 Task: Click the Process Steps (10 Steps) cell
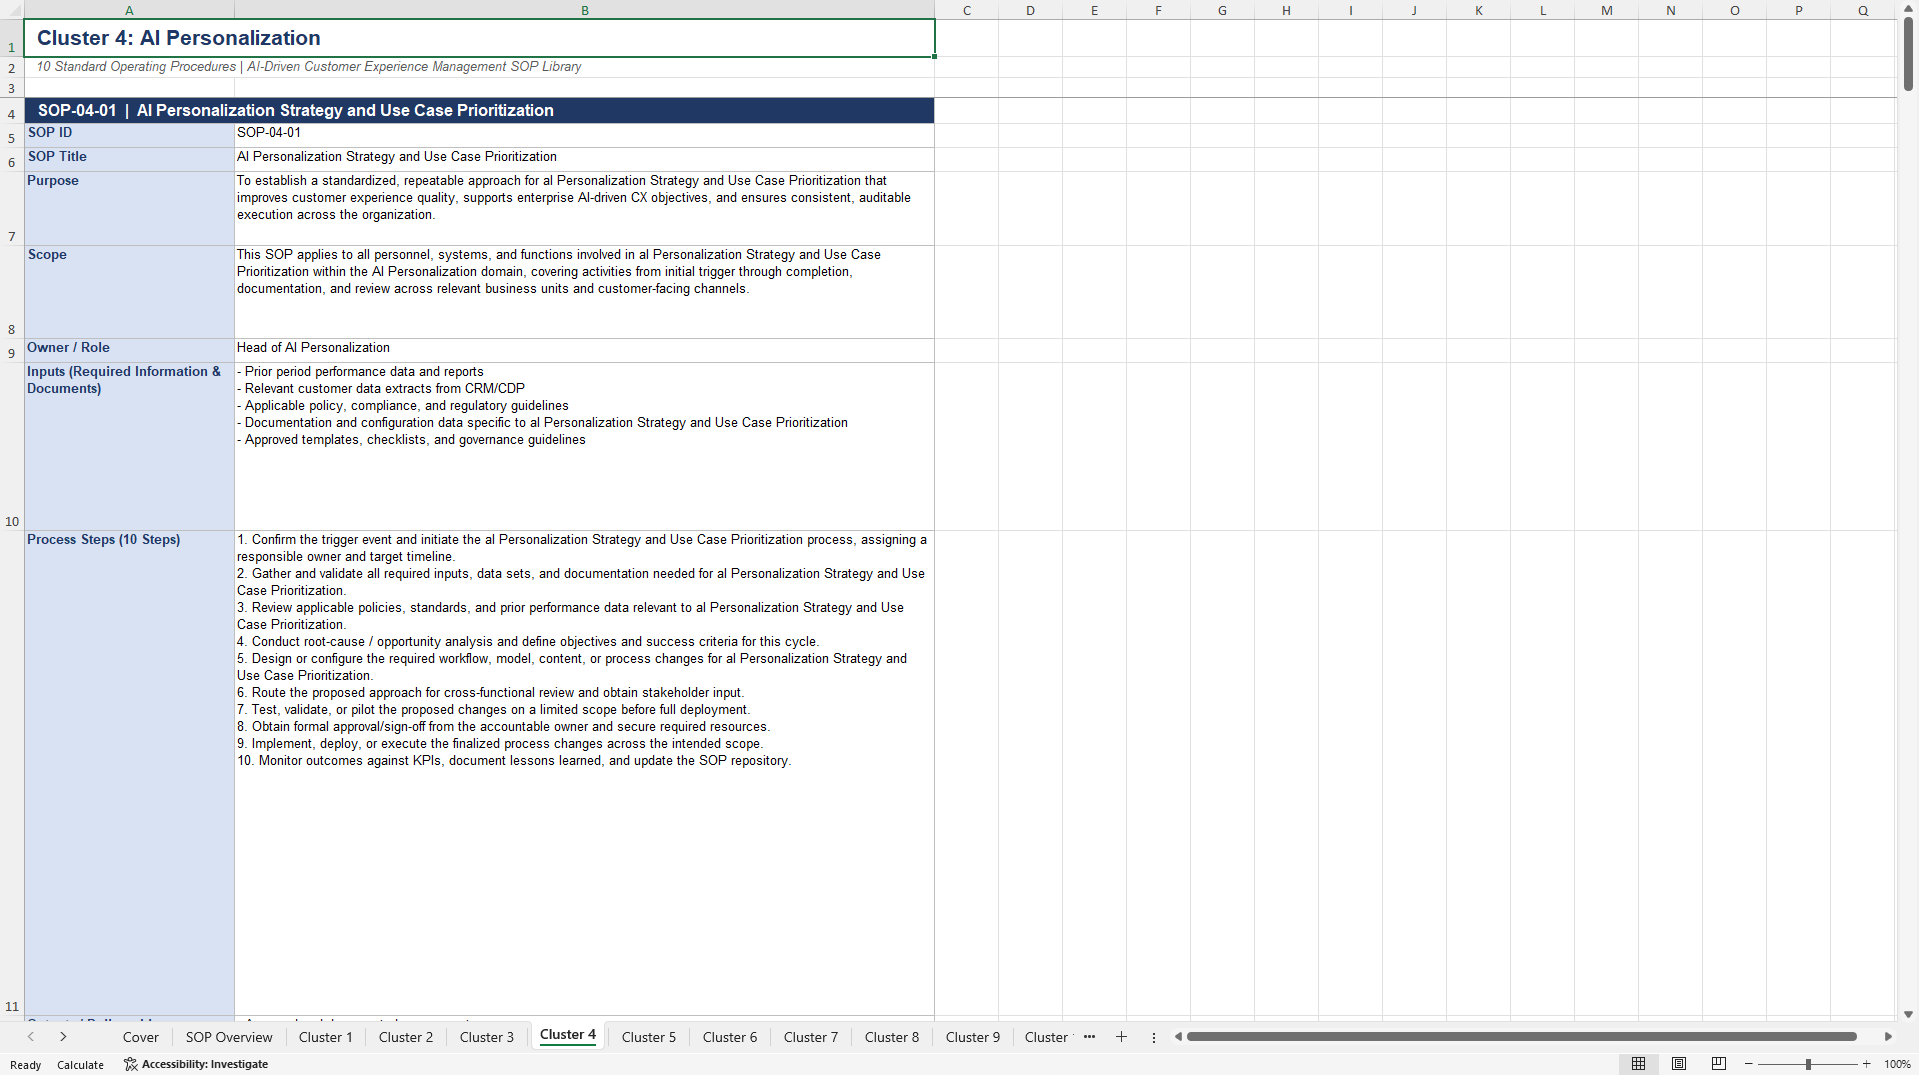tap(129, 773)
